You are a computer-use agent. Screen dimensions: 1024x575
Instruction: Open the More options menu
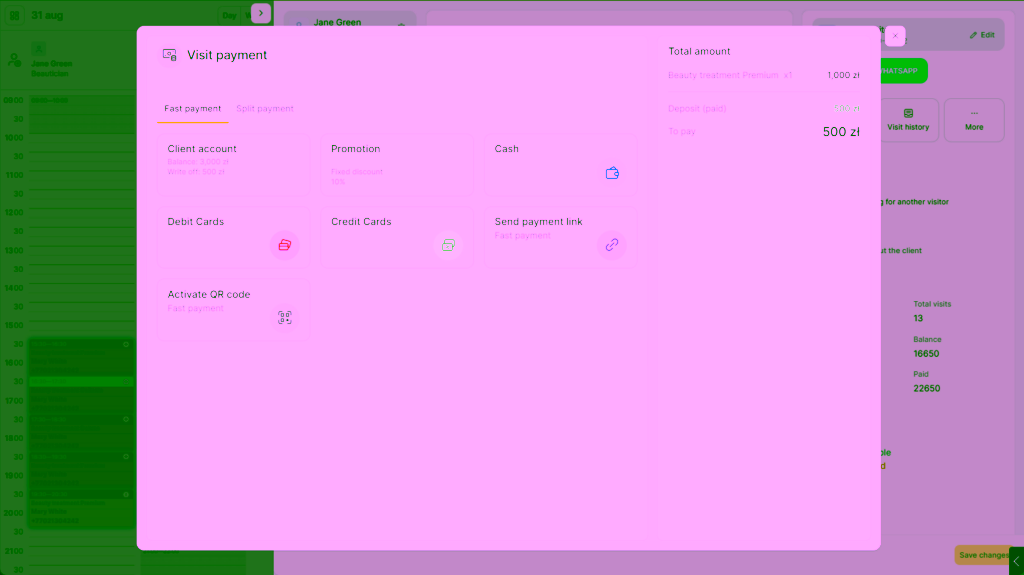(x=974, y=120)
